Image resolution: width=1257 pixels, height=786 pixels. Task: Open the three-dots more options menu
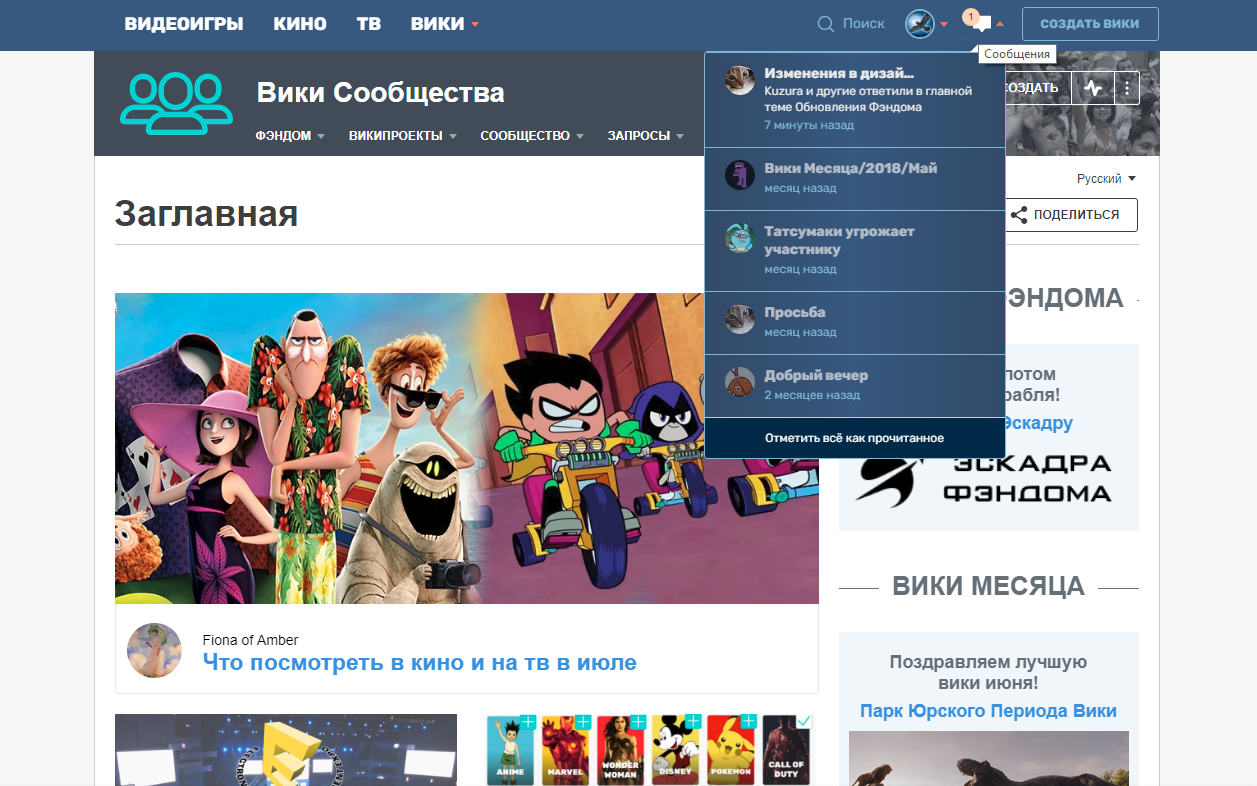(1127, 88)
